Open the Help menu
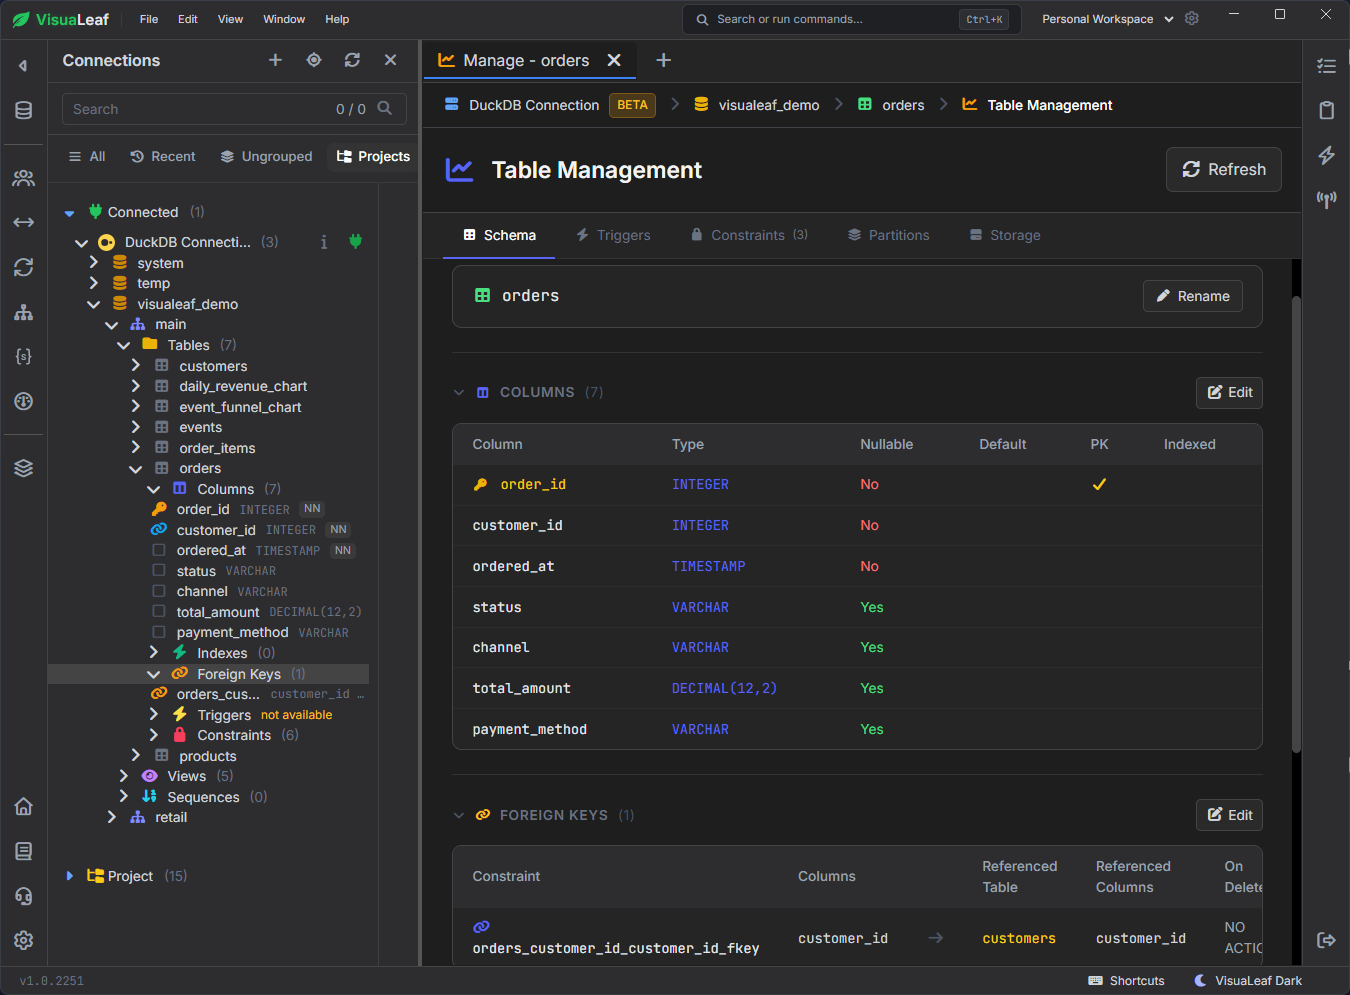Screen dimensions: 1350x995 coord(337,19)
